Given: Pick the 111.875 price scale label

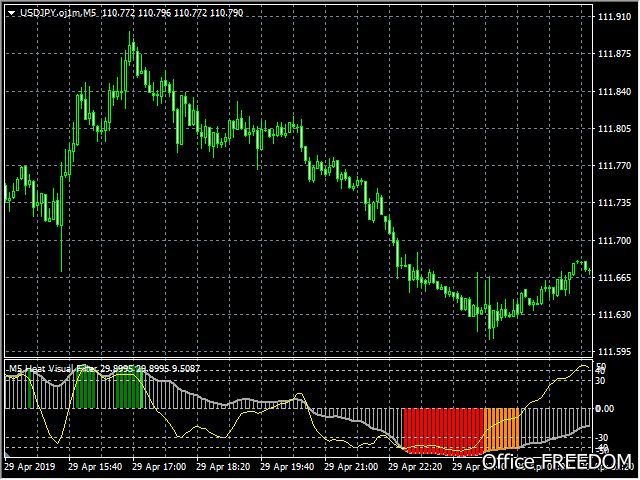Looking at the screenshot, I should [614, 54].
